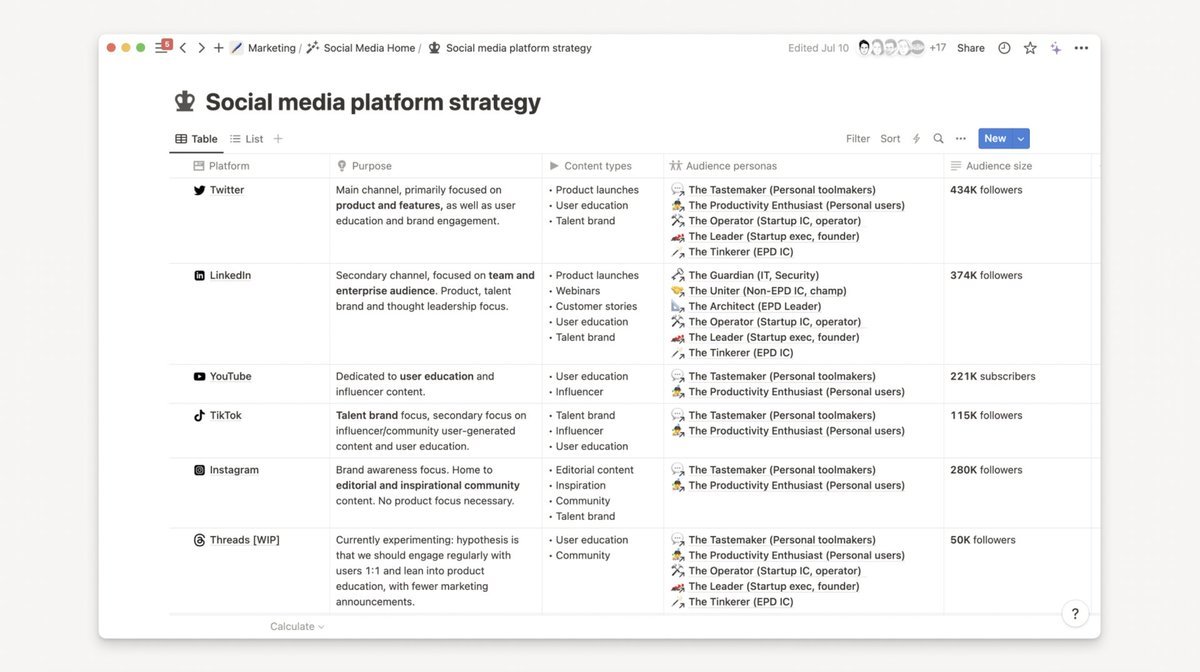Open the sidebar menu with notification badge
Screen dimensions: 1200x672
tap(162, 47)
